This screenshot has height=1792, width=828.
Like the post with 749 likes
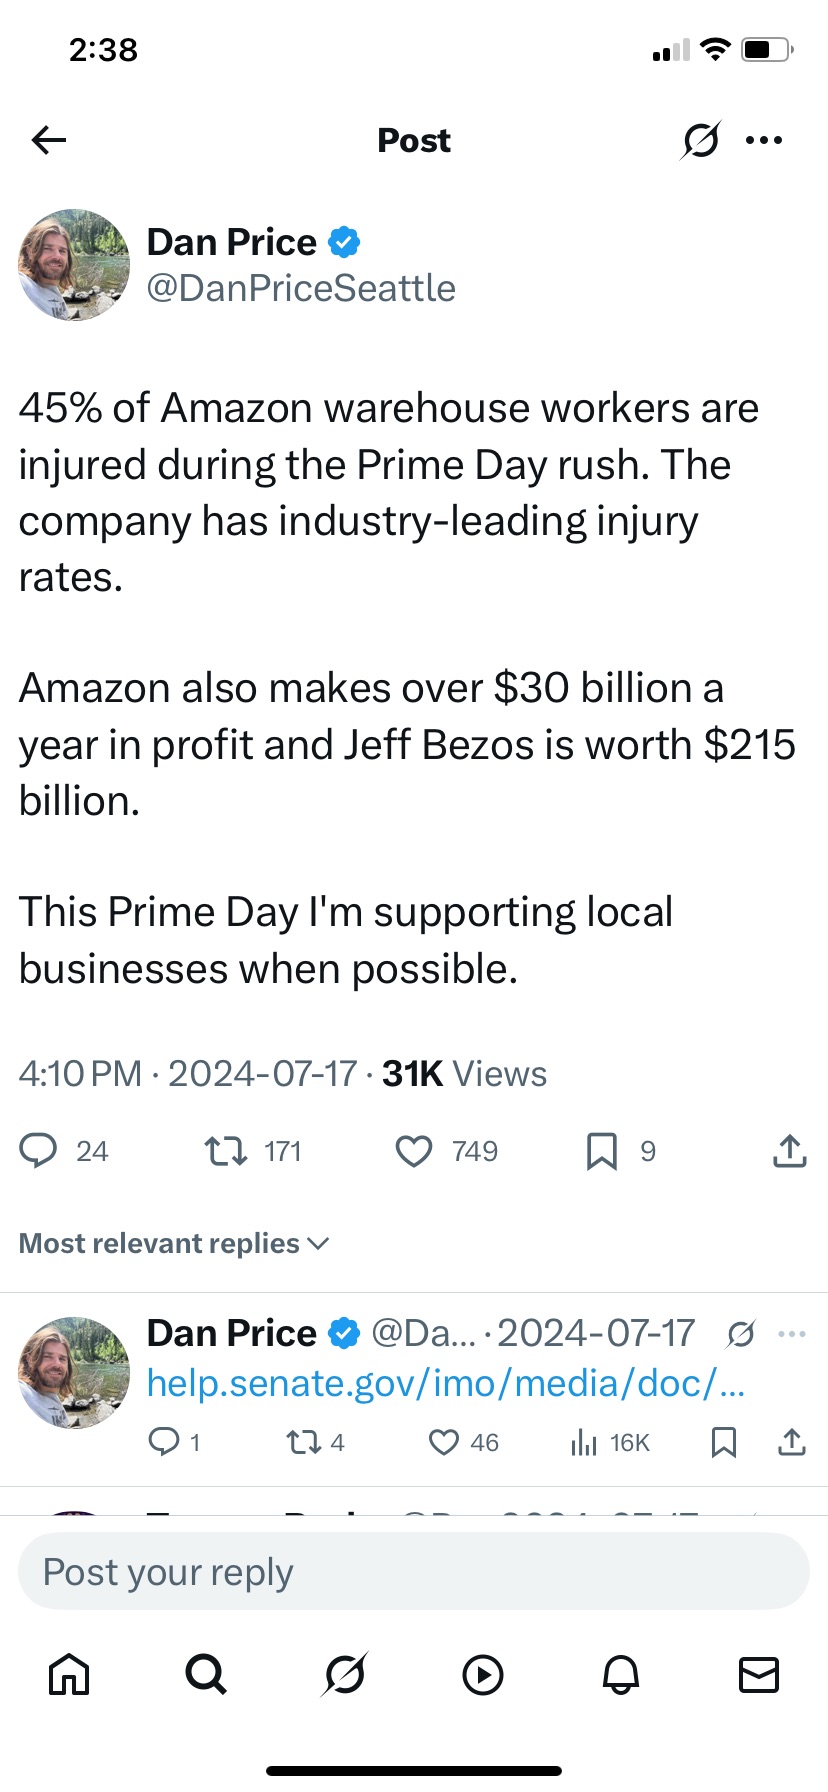tap(414, 1151)
